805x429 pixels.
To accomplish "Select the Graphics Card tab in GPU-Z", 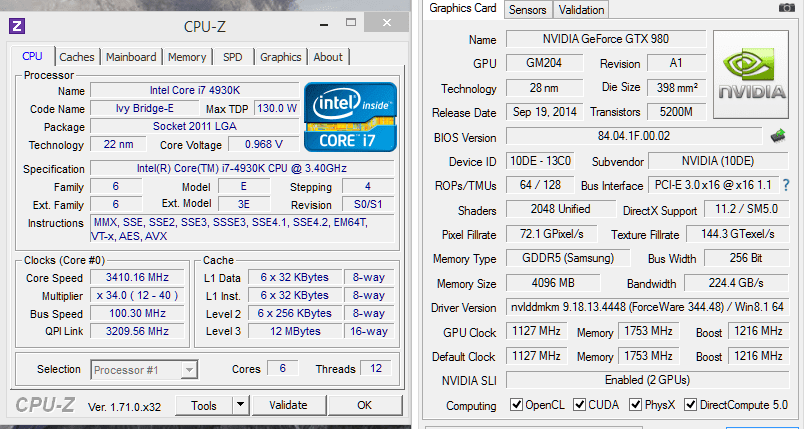I will coord(463,9).
